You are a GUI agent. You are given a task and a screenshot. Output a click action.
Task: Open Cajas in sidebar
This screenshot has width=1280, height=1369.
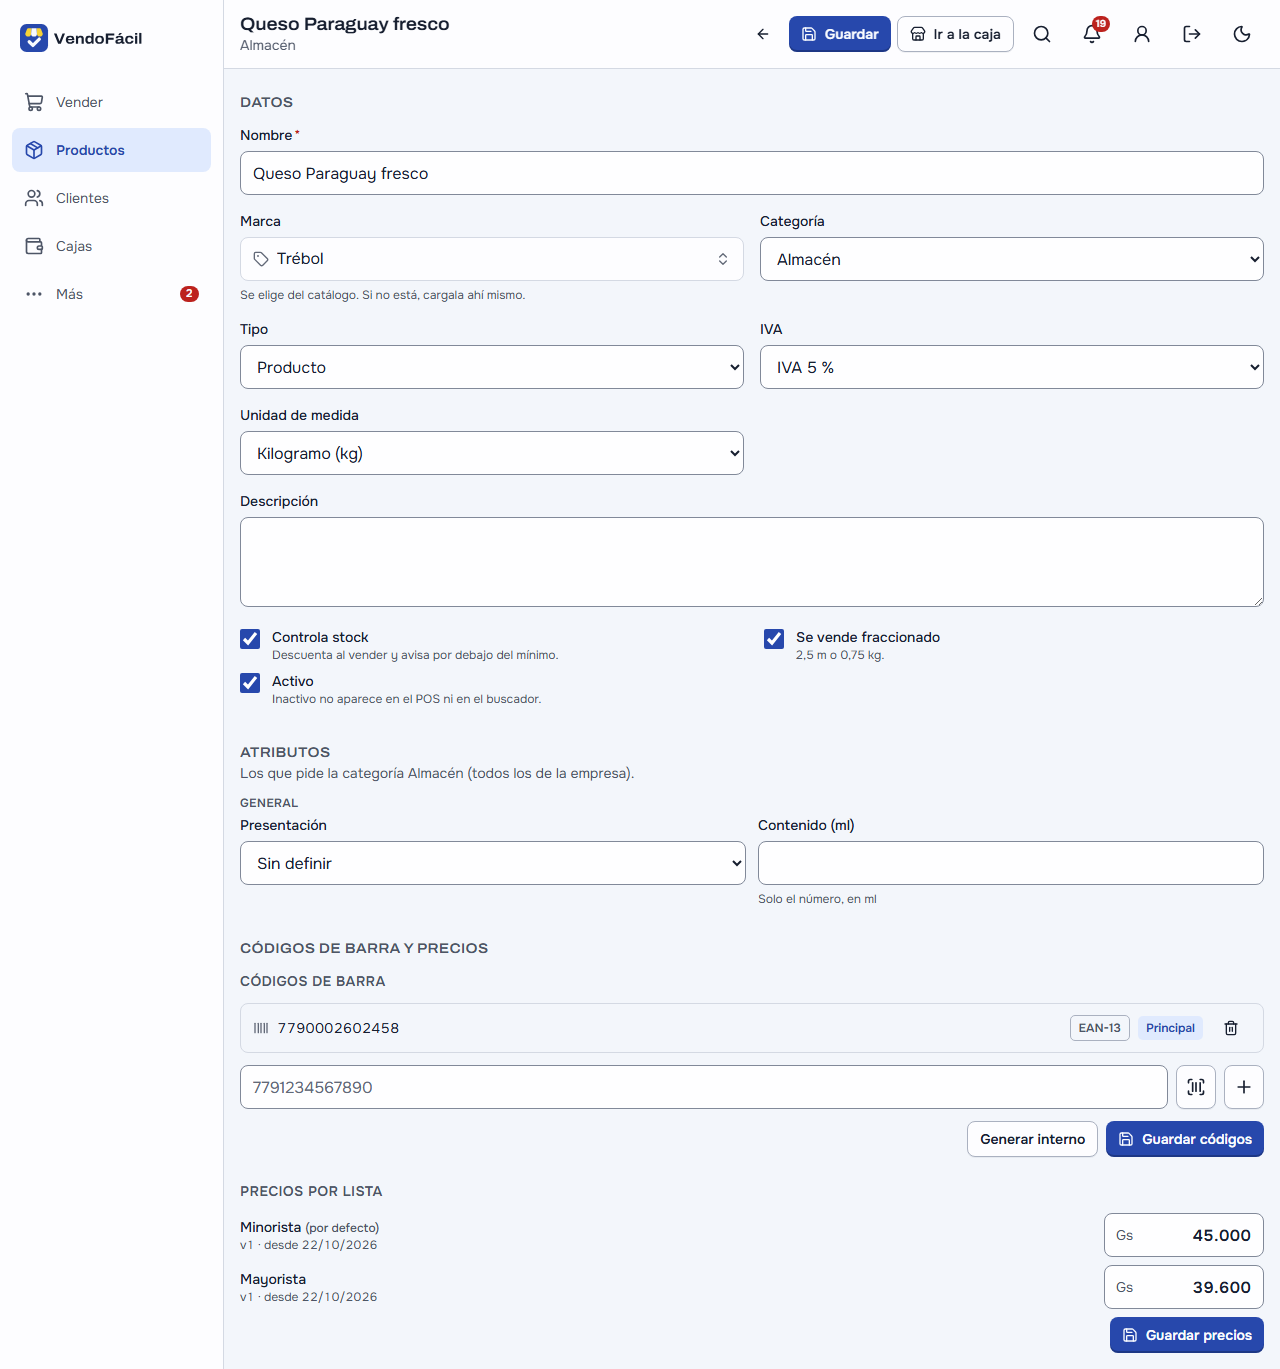(x=111, y=246)
